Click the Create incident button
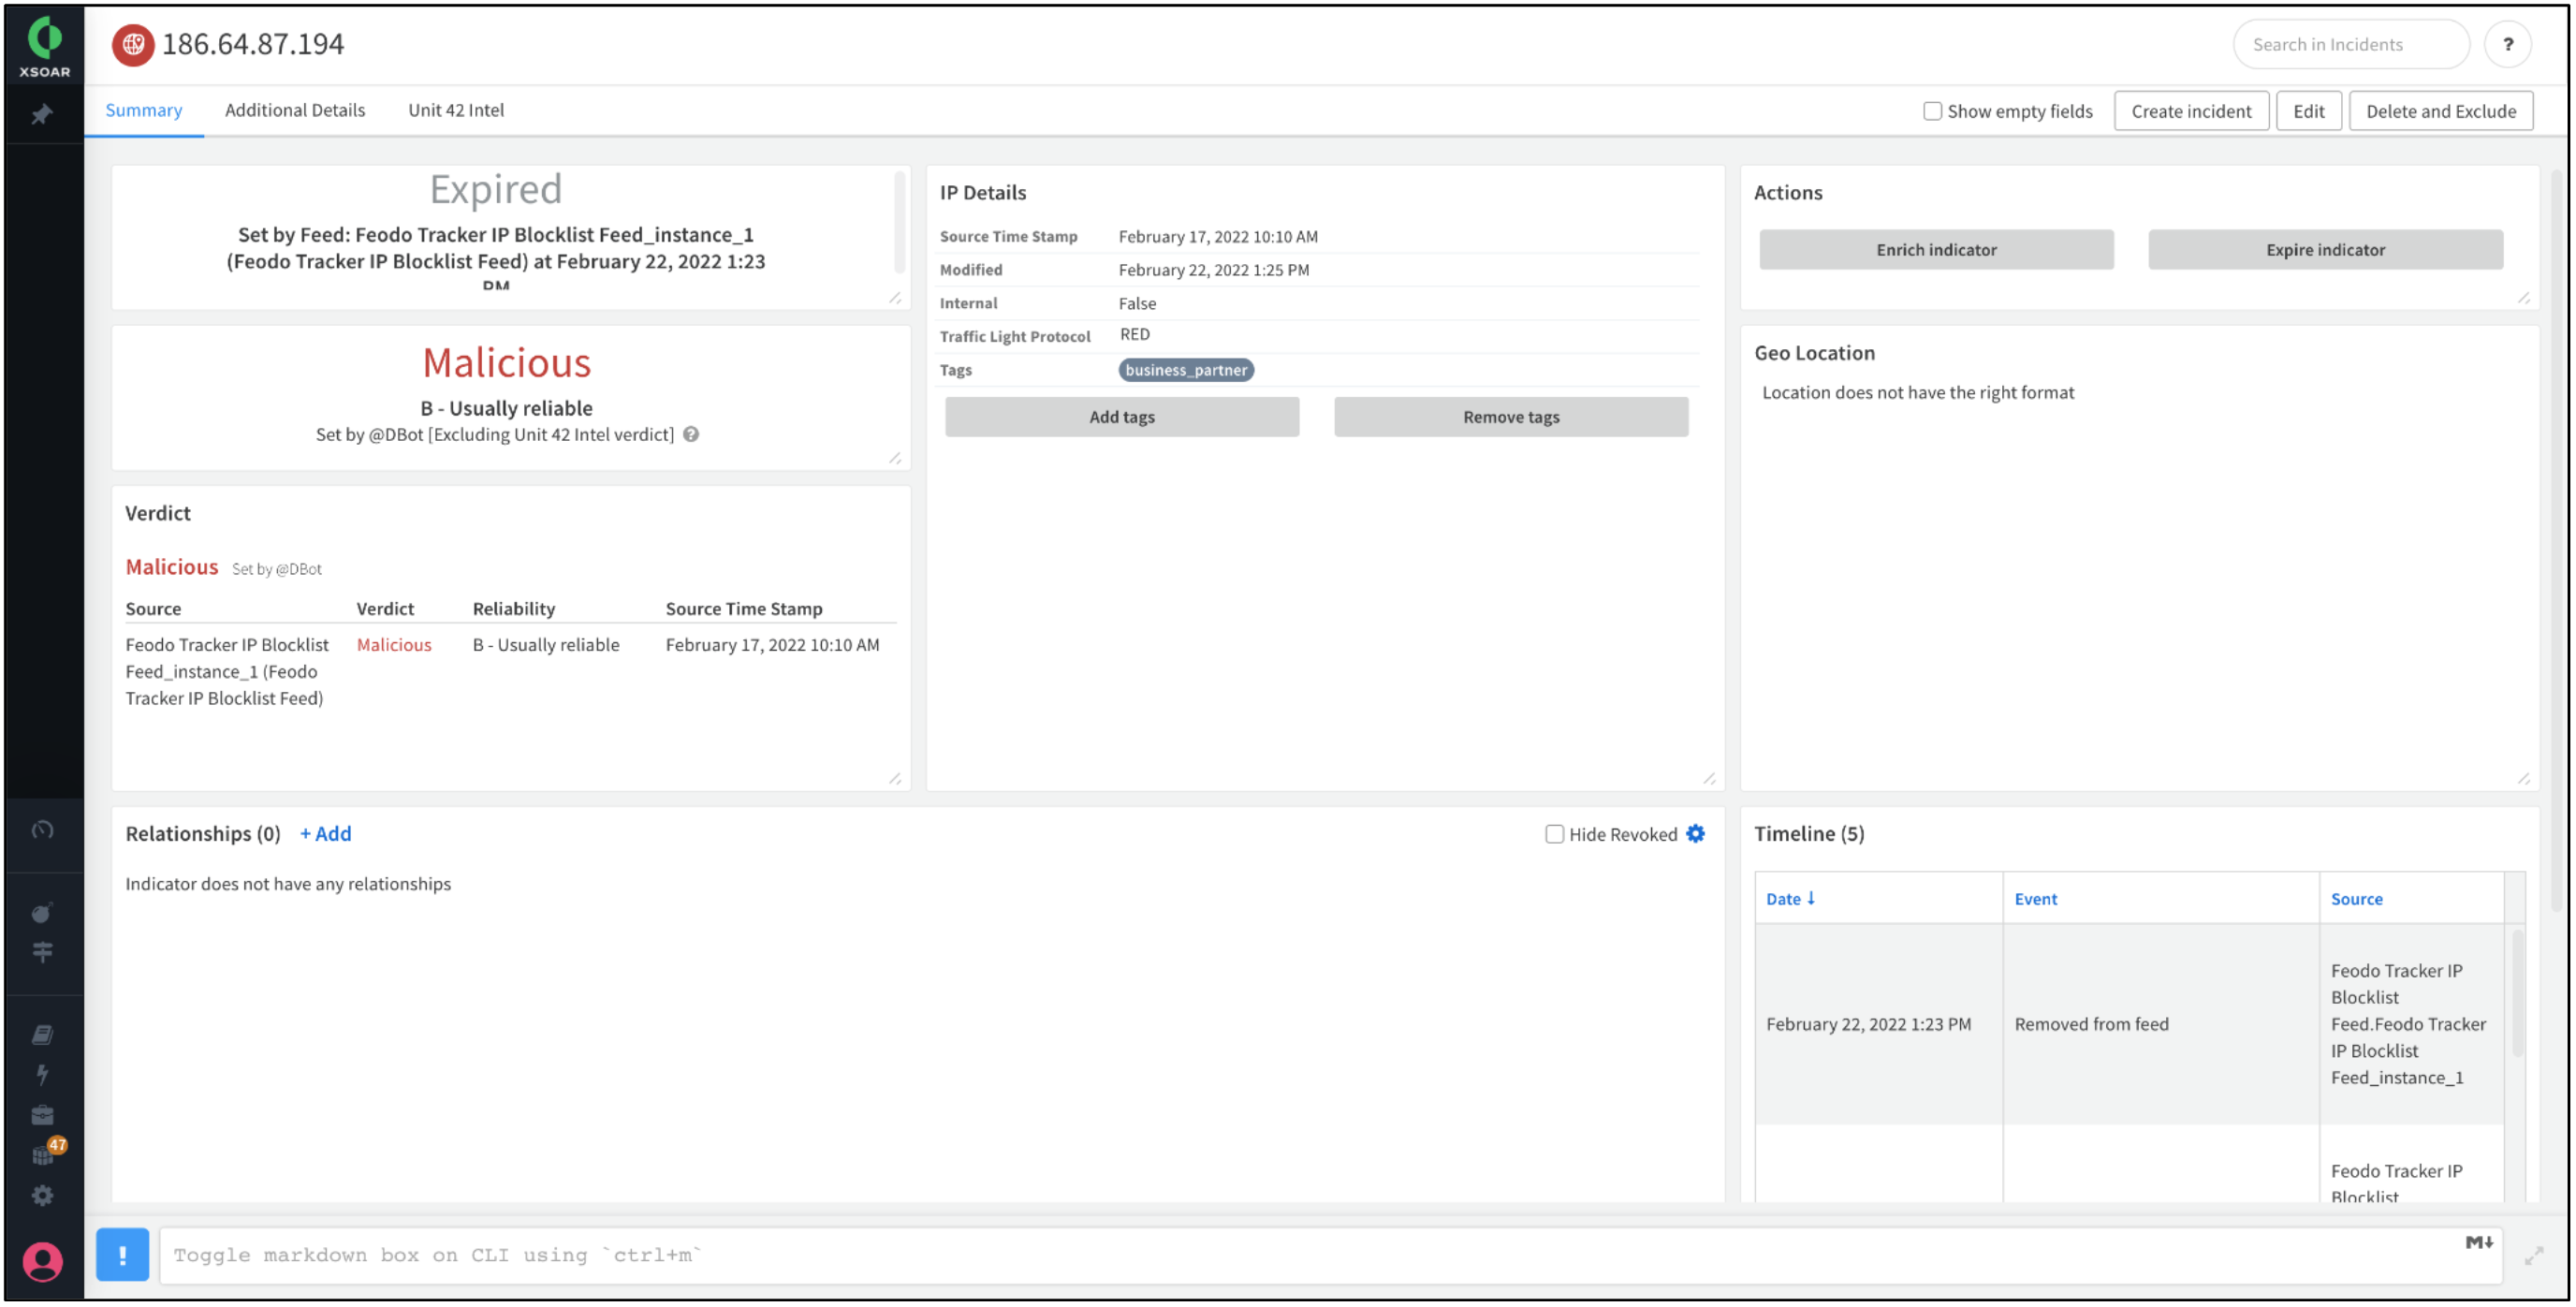This screenshot has height=1307, width=2576. pyautogui.click(x=2192, y=111)
